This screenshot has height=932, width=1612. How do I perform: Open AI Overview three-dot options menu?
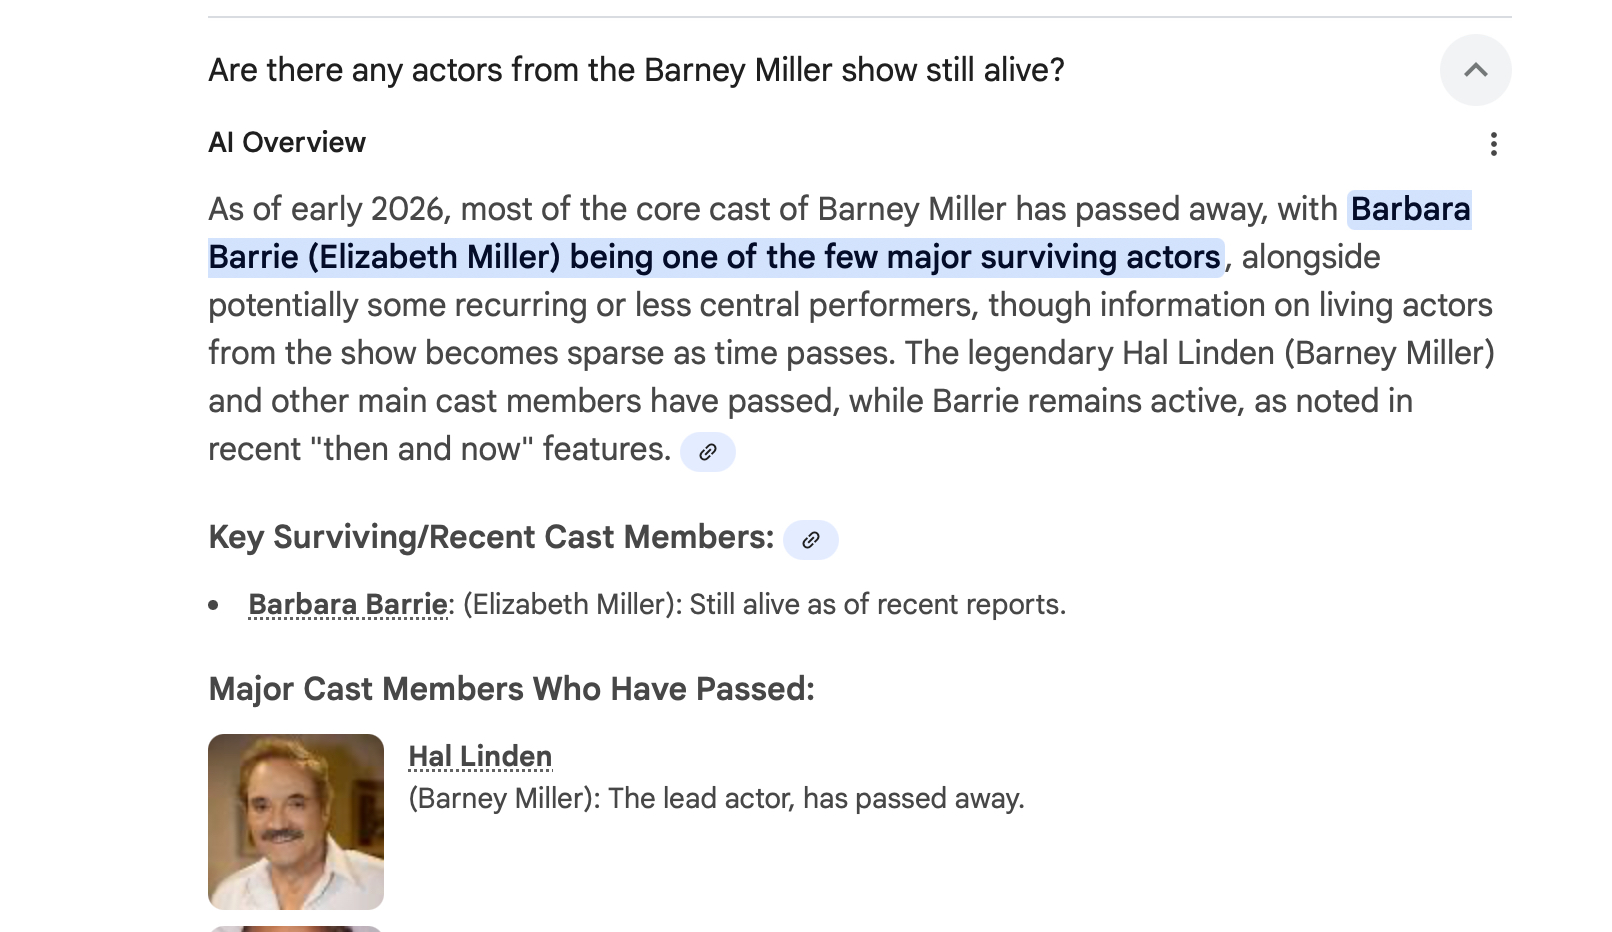[1493, 144]
